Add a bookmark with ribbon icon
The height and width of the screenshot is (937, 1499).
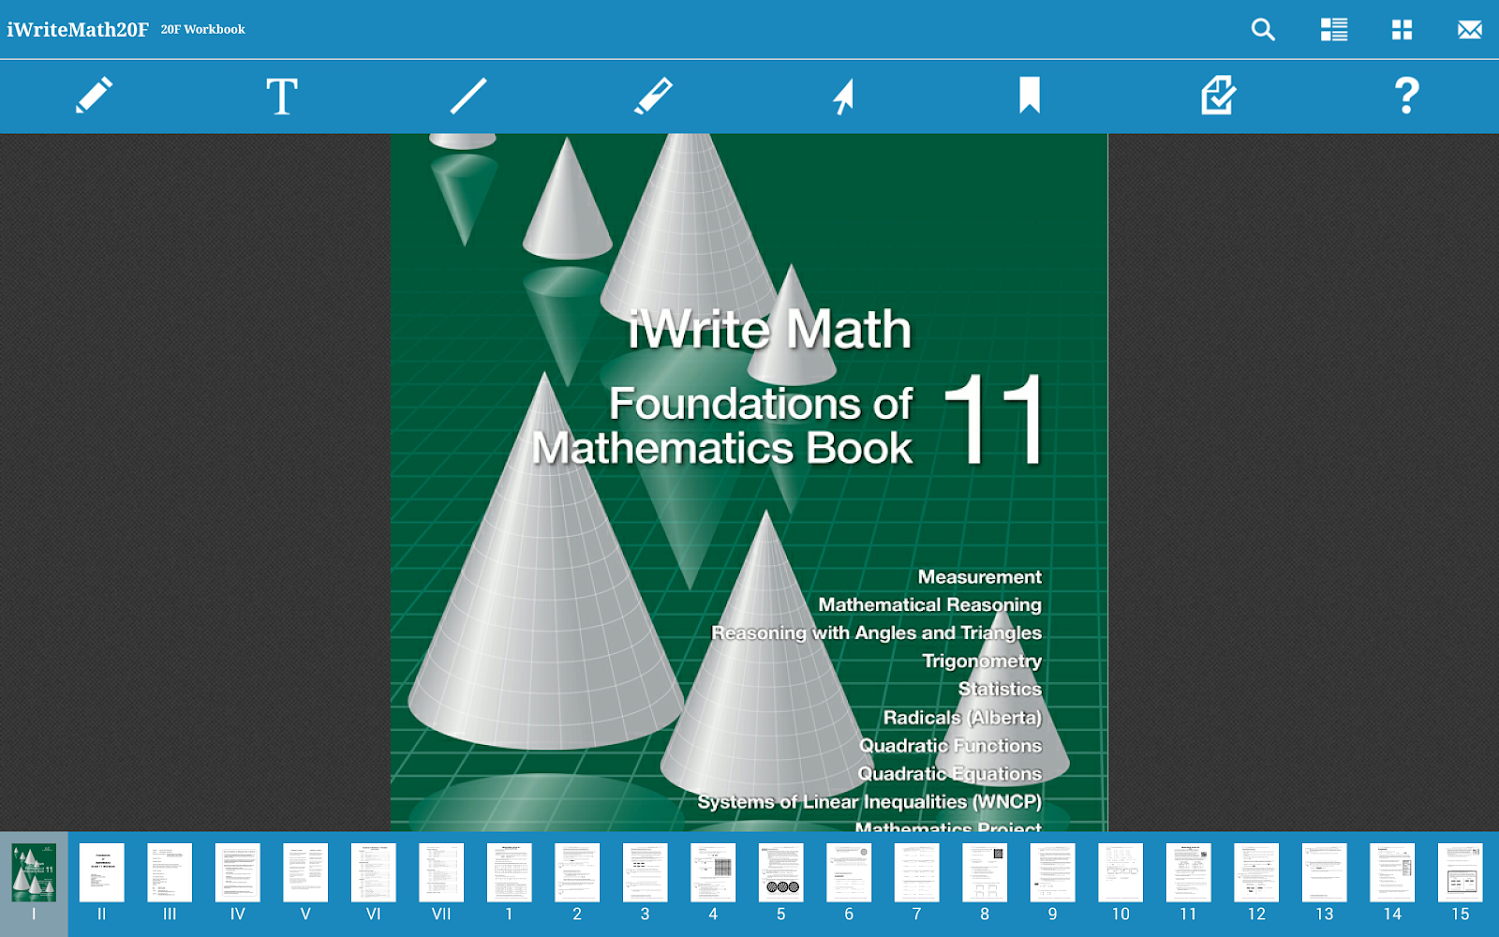click(x=1029, y=95)
